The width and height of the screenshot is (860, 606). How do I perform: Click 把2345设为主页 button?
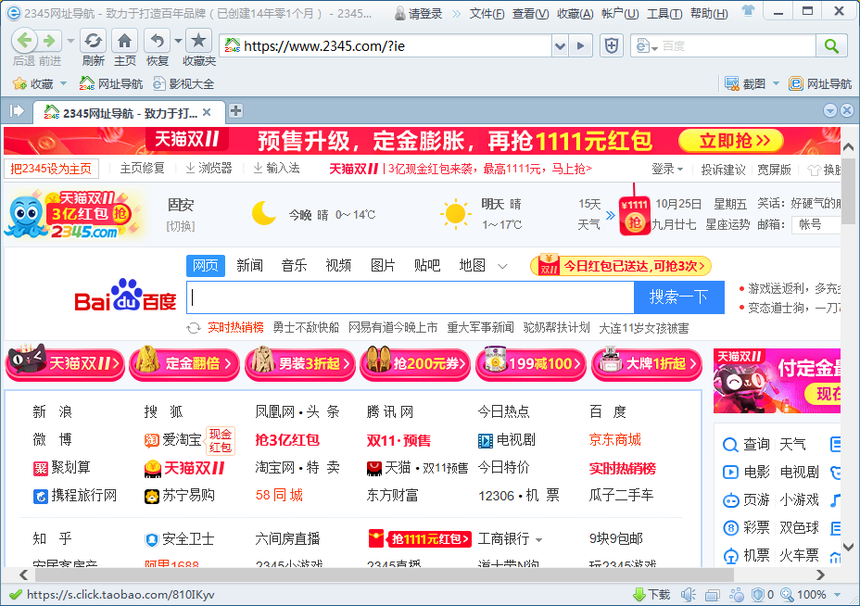pyautogui.click(x=51, y=169)
